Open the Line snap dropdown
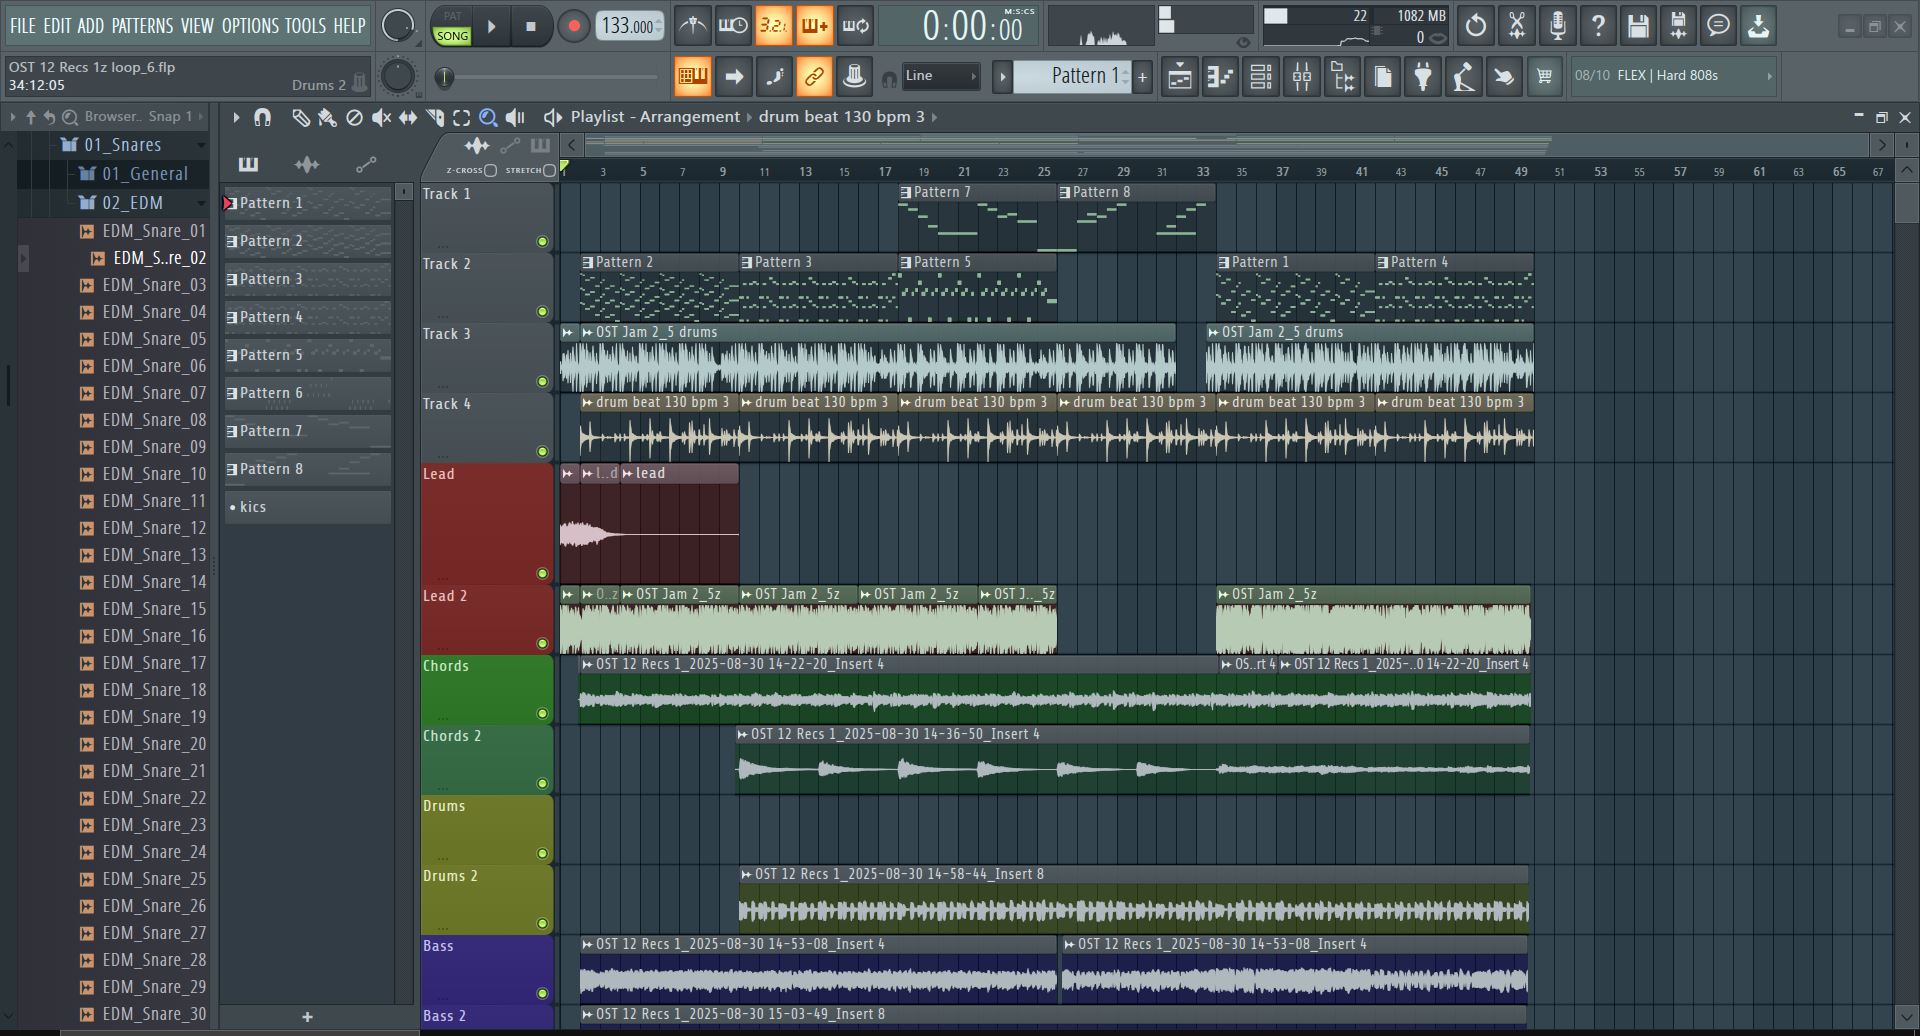Image resolution: width=1920 pixels, height=1036 pixels. (940, 76)
